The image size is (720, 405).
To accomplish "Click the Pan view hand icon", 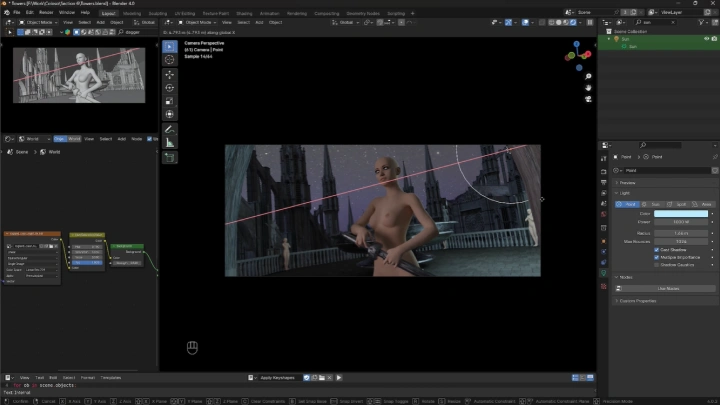I will [x=588, y=88].
